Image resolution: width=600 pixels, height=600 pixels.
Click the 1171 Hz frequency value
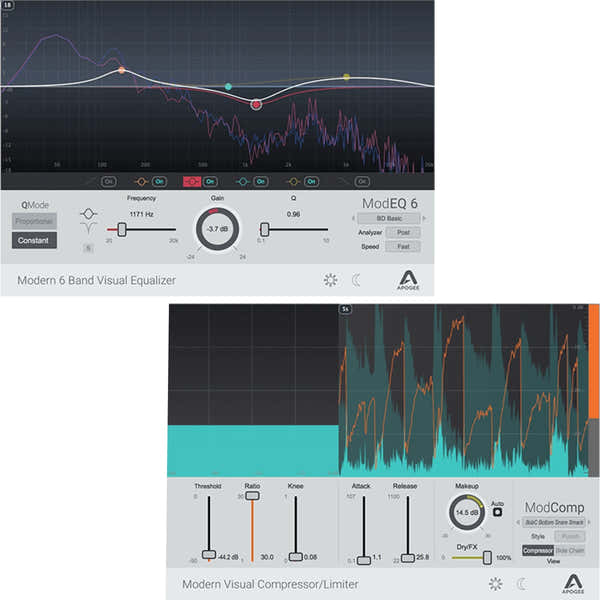coord(142,214)
